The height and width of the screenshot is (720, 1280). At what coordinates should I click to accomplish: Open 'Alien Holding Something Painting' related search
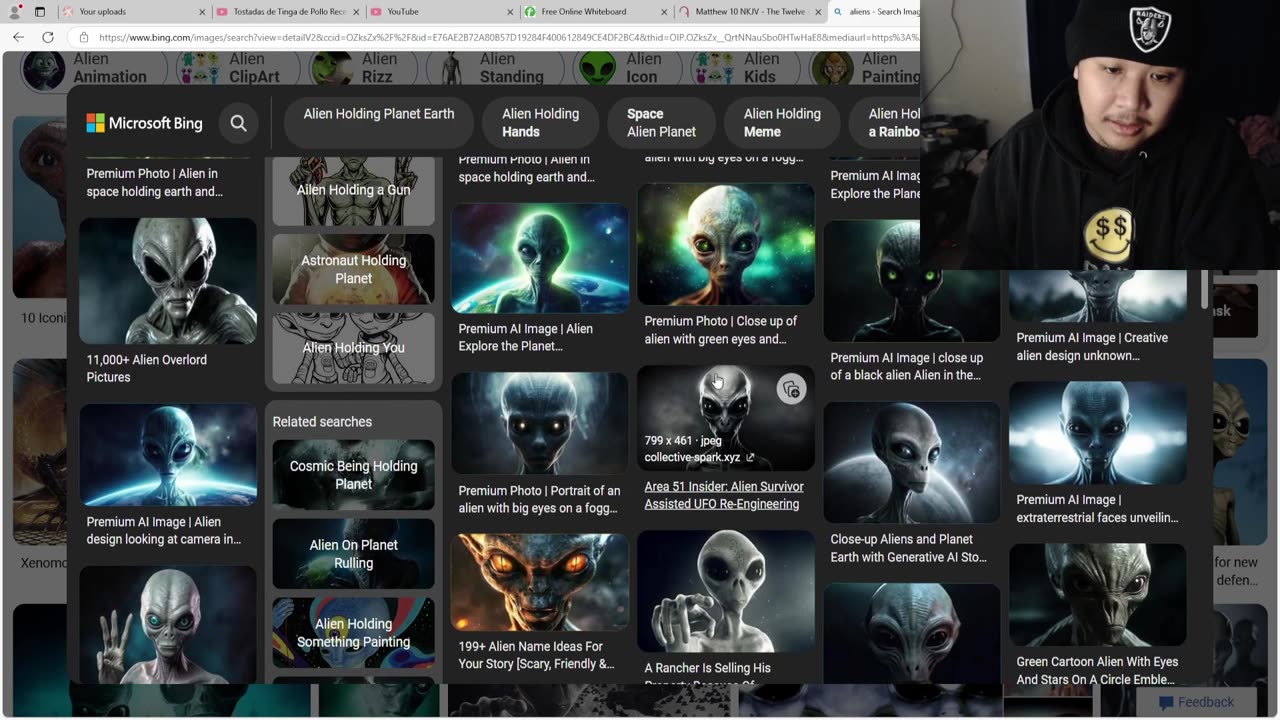tap(353, 633)
